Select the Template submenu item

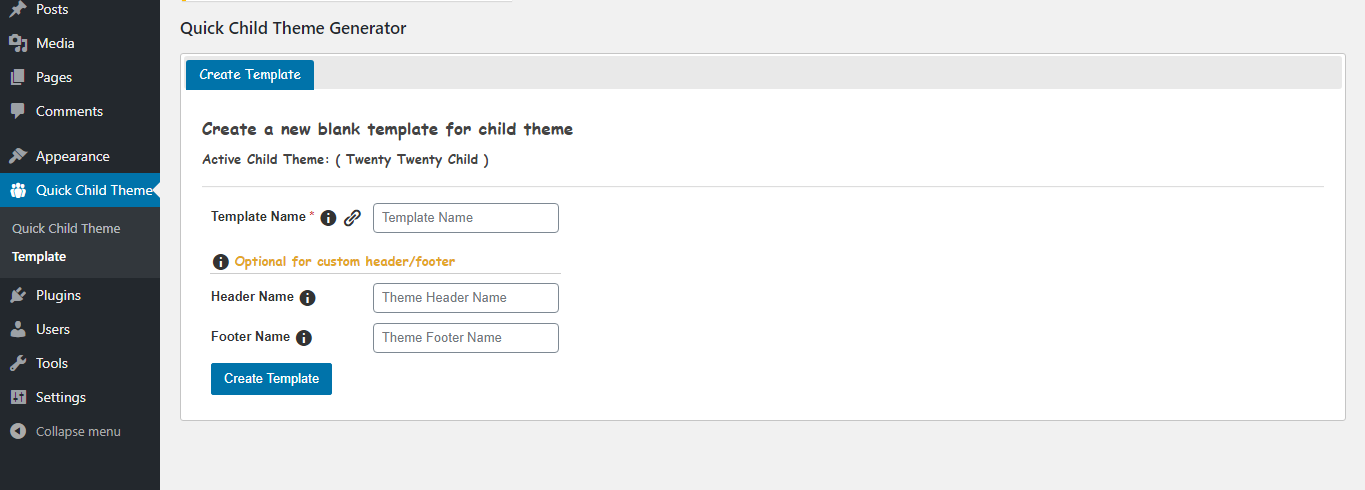(39, 256)
